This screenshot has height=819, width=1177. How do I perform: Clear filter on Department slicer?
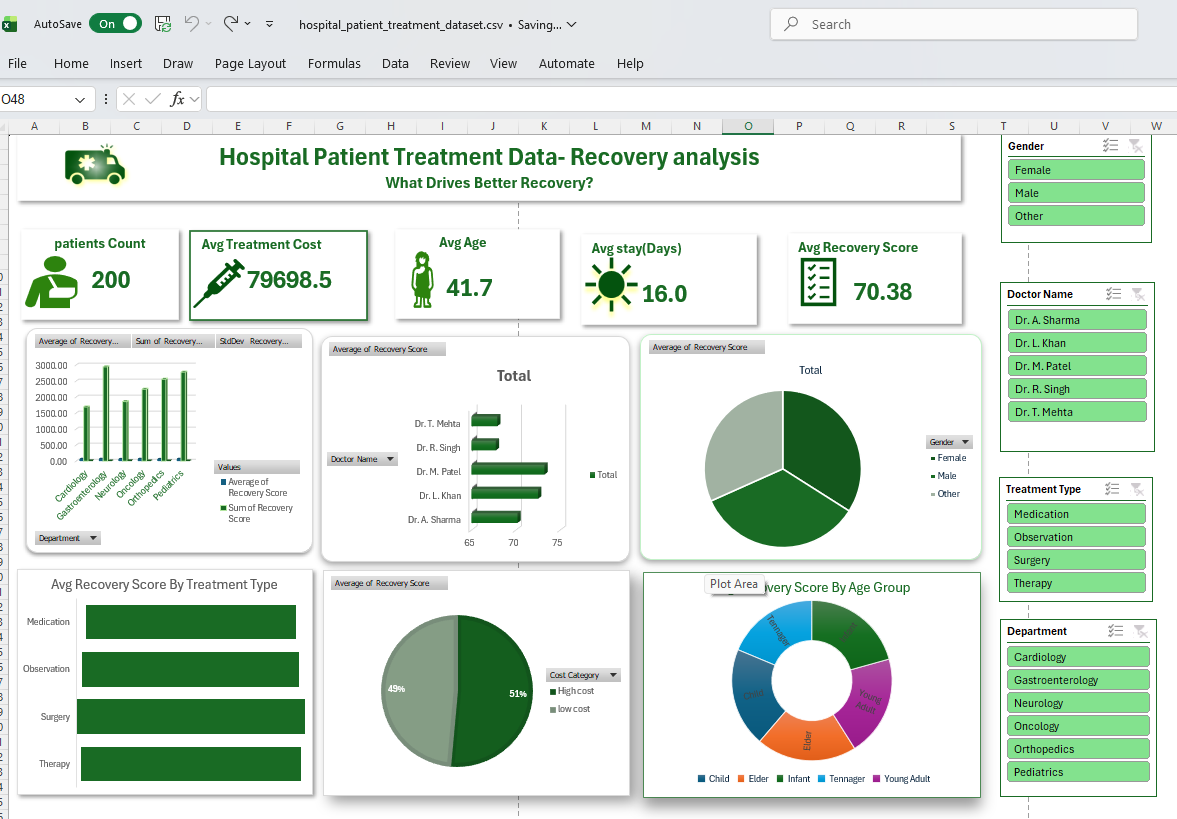[x=1138, y=631]
